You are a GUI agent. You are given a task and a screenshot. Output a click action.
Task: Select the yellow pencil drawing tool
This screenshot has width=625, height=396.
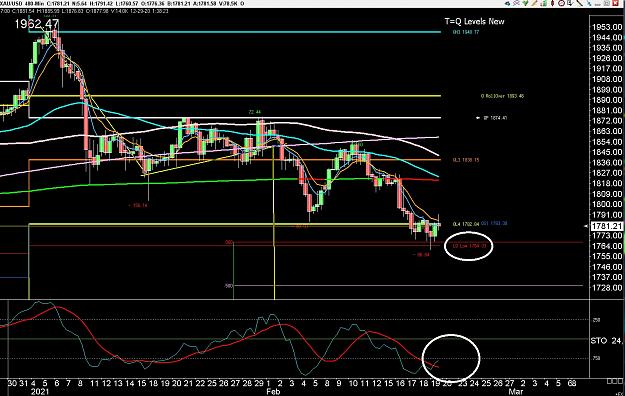click(x=534, y=3)
